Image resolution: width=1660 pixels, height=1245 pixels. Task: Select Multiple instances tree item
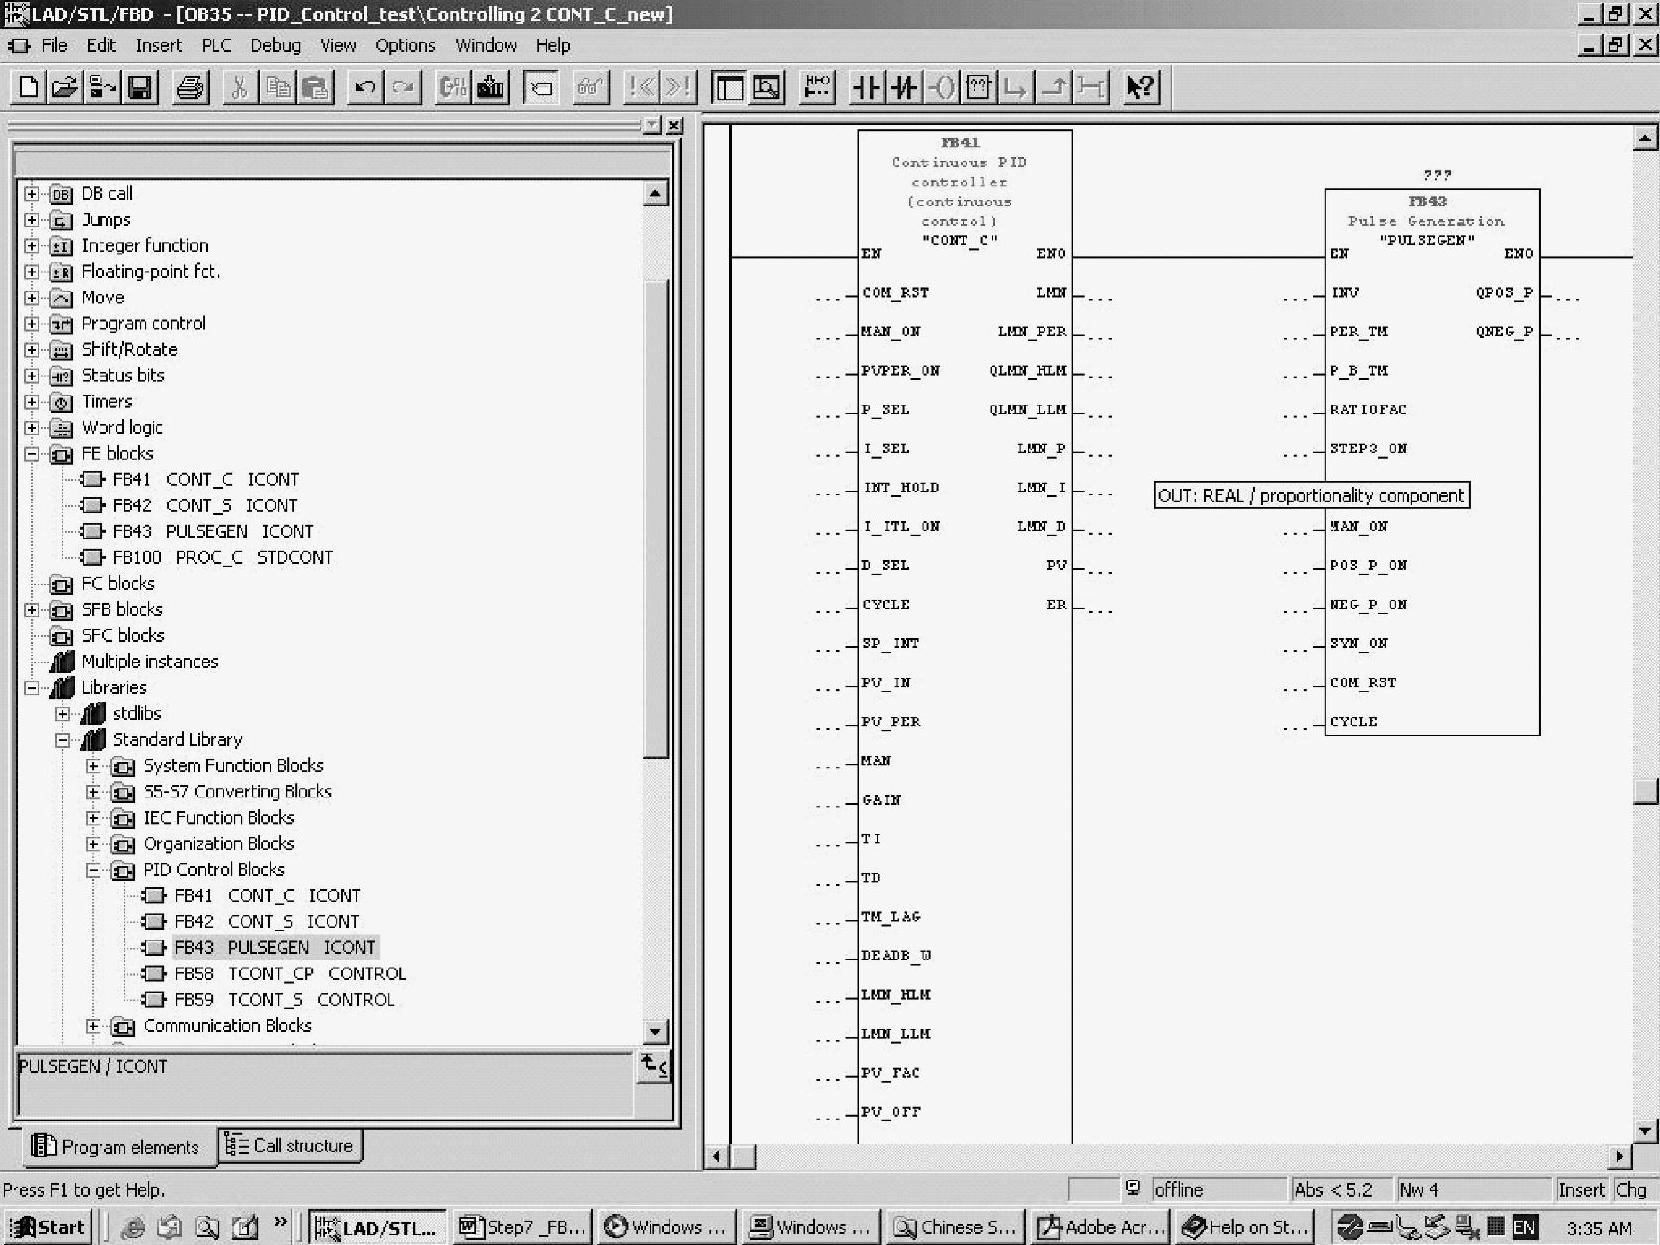135,662
